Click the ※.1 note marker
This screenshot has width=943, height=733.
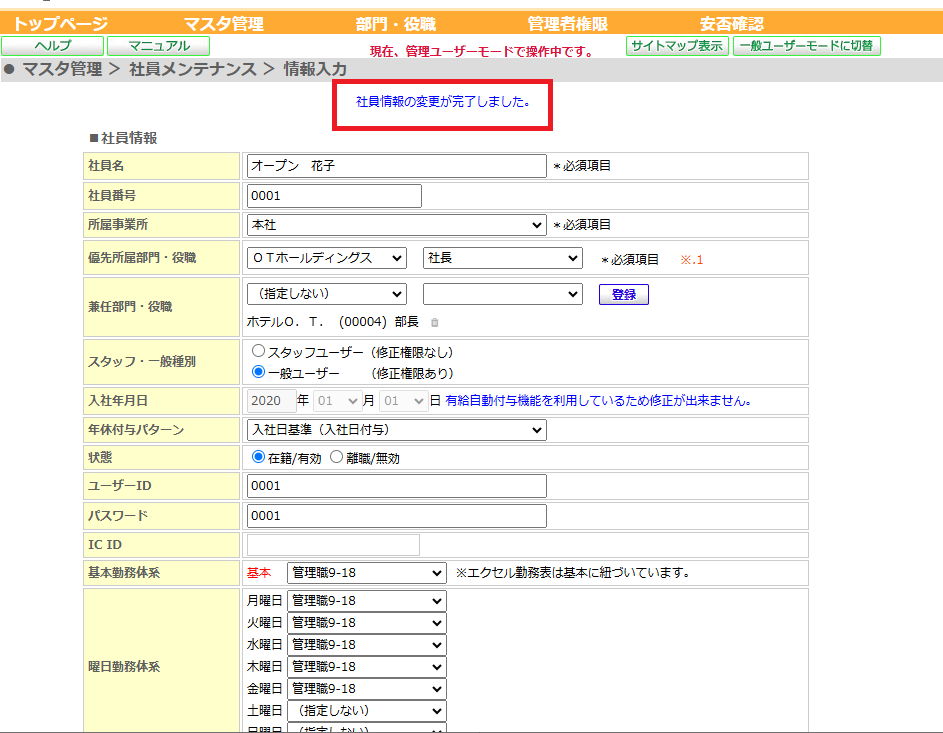pos(691,260)
